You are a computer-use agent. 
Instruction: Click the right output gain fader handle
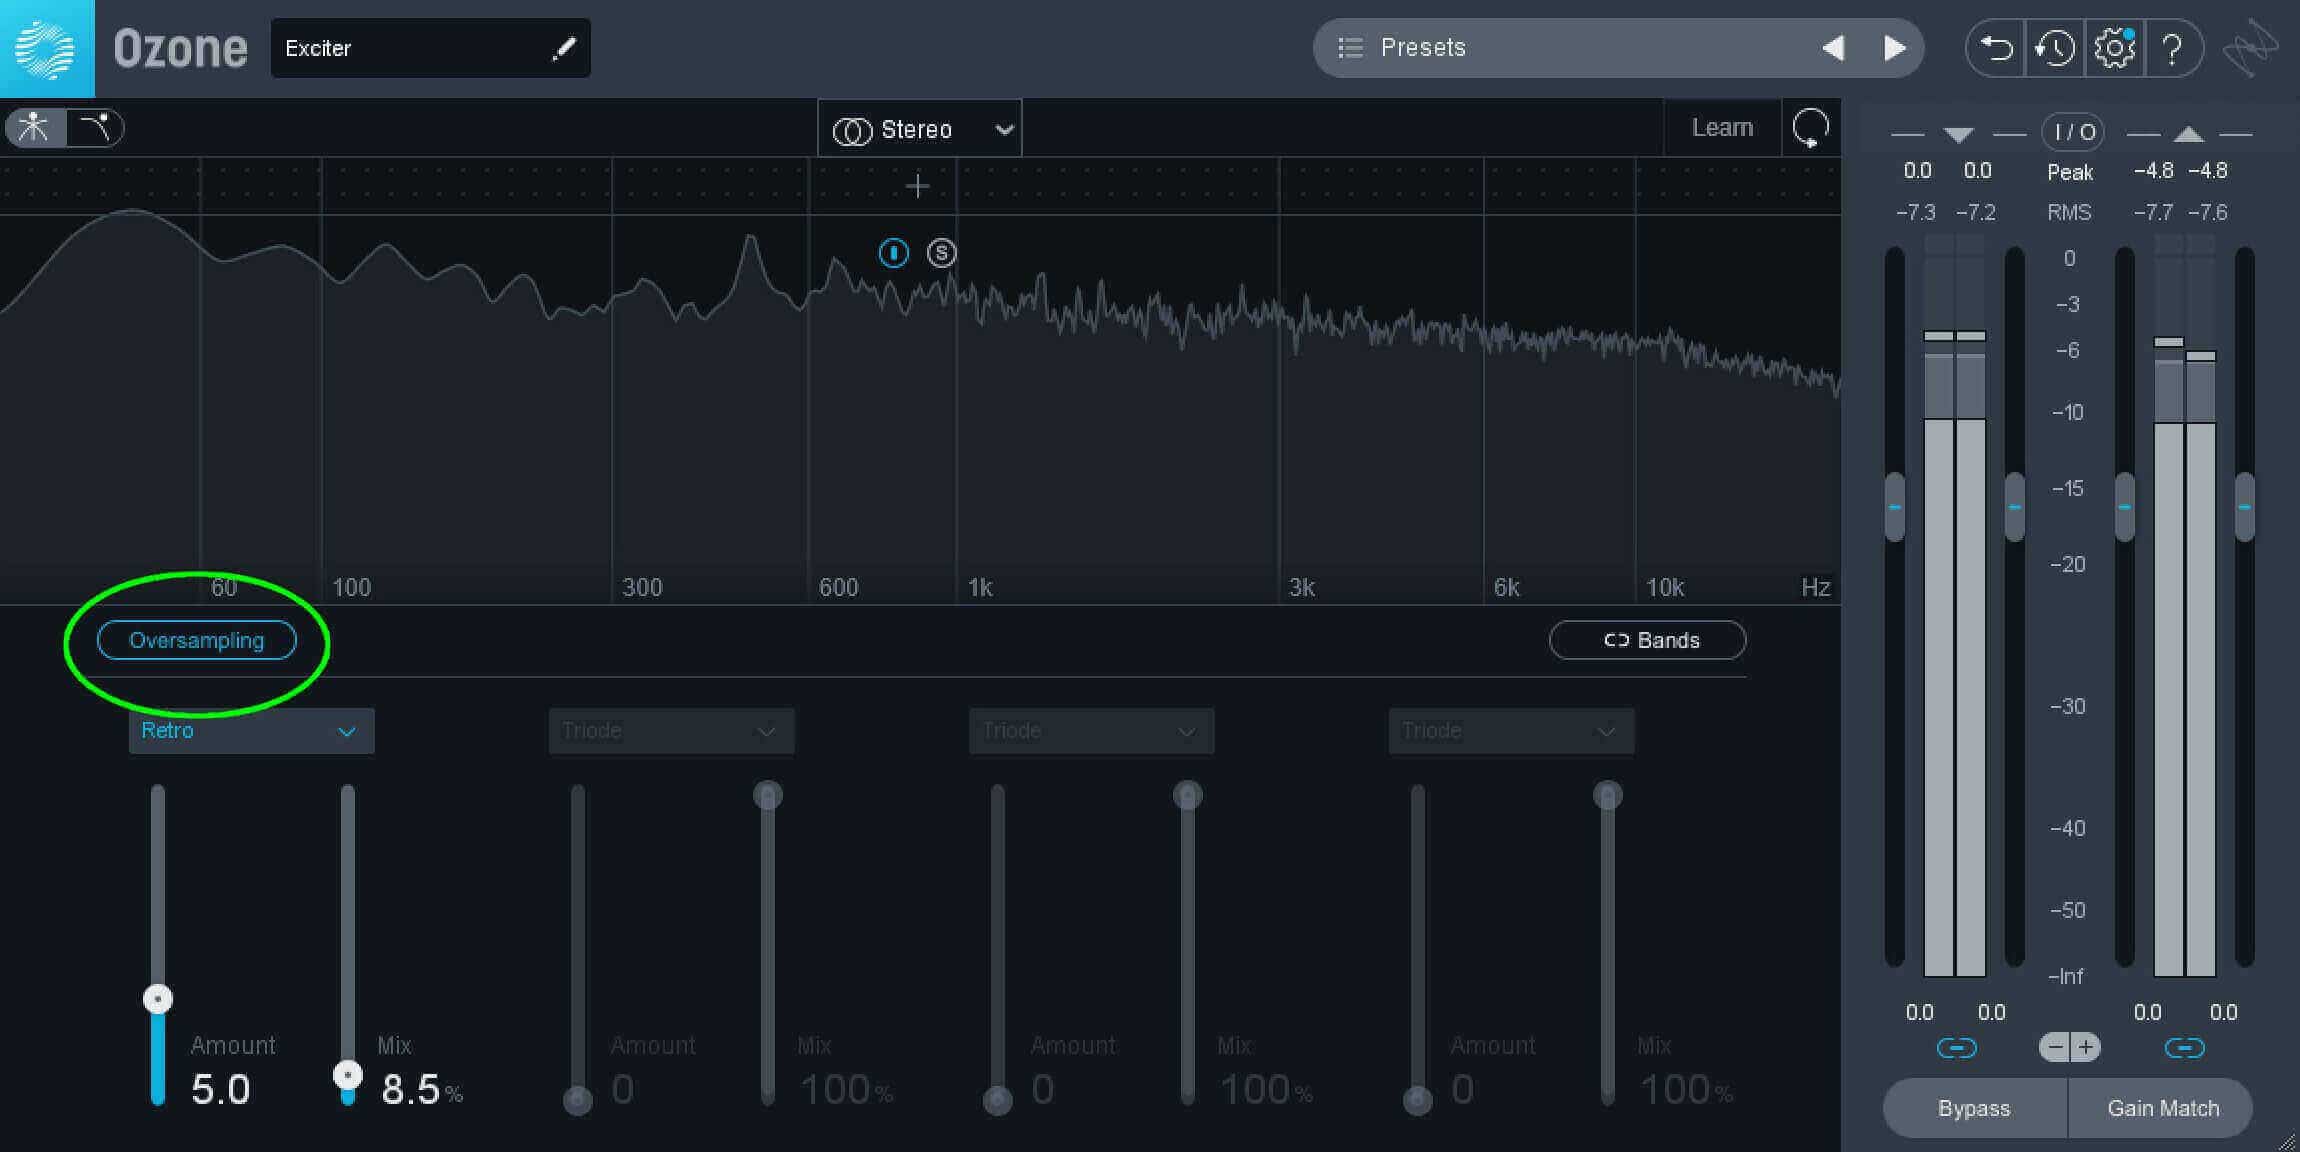click(2245, 507)
